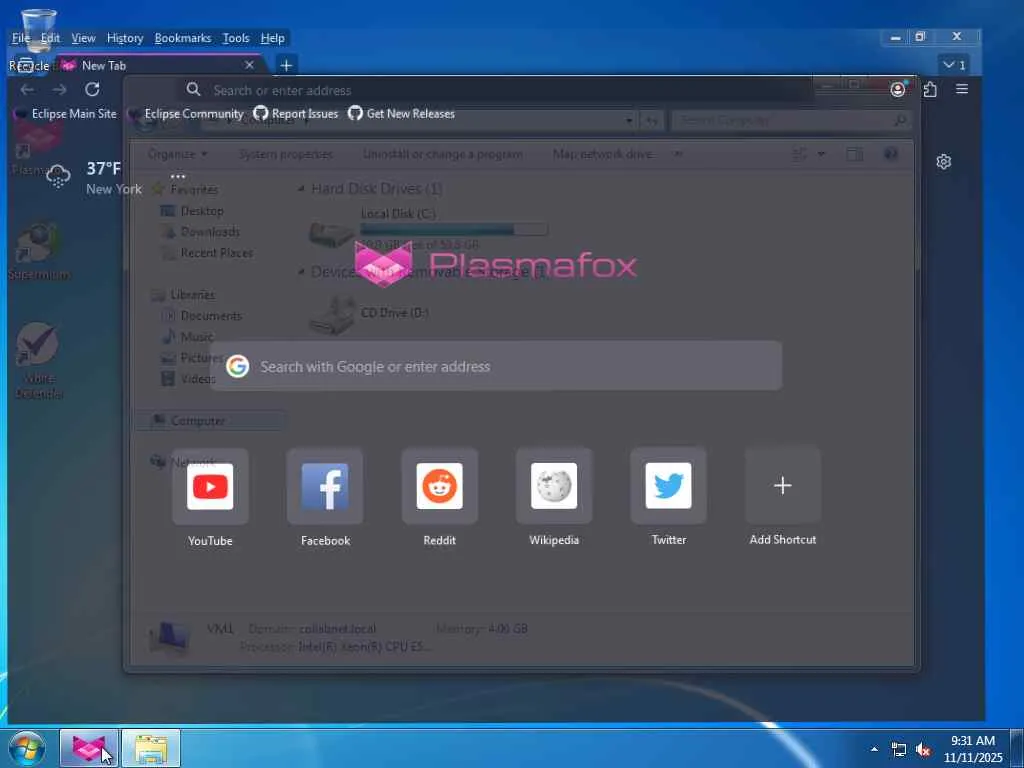Show hidden tray icons arrow
This screenshot has width=1024, height=768.
tap(874, 749)
